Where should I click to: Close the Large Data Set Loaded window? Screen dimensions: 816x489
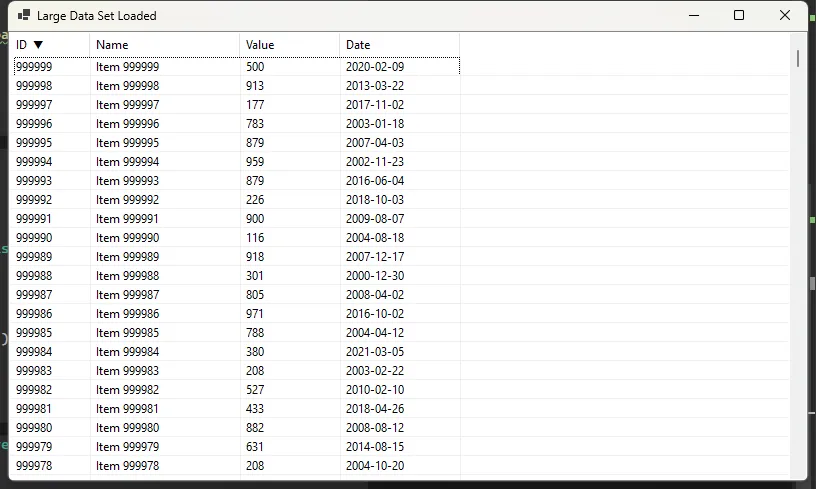point(785,15)
